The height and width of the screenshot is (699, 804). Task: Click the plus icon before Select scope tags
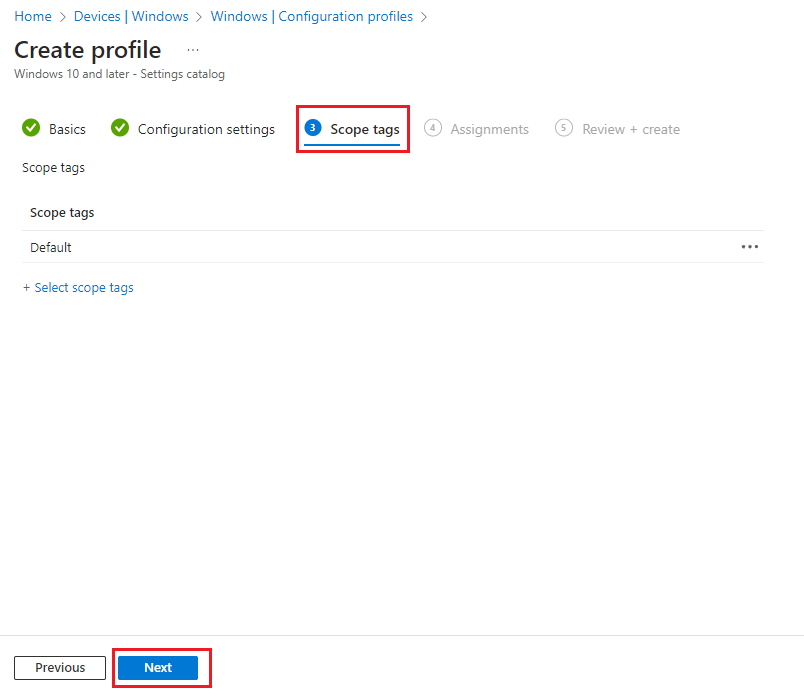coord(27,287)
